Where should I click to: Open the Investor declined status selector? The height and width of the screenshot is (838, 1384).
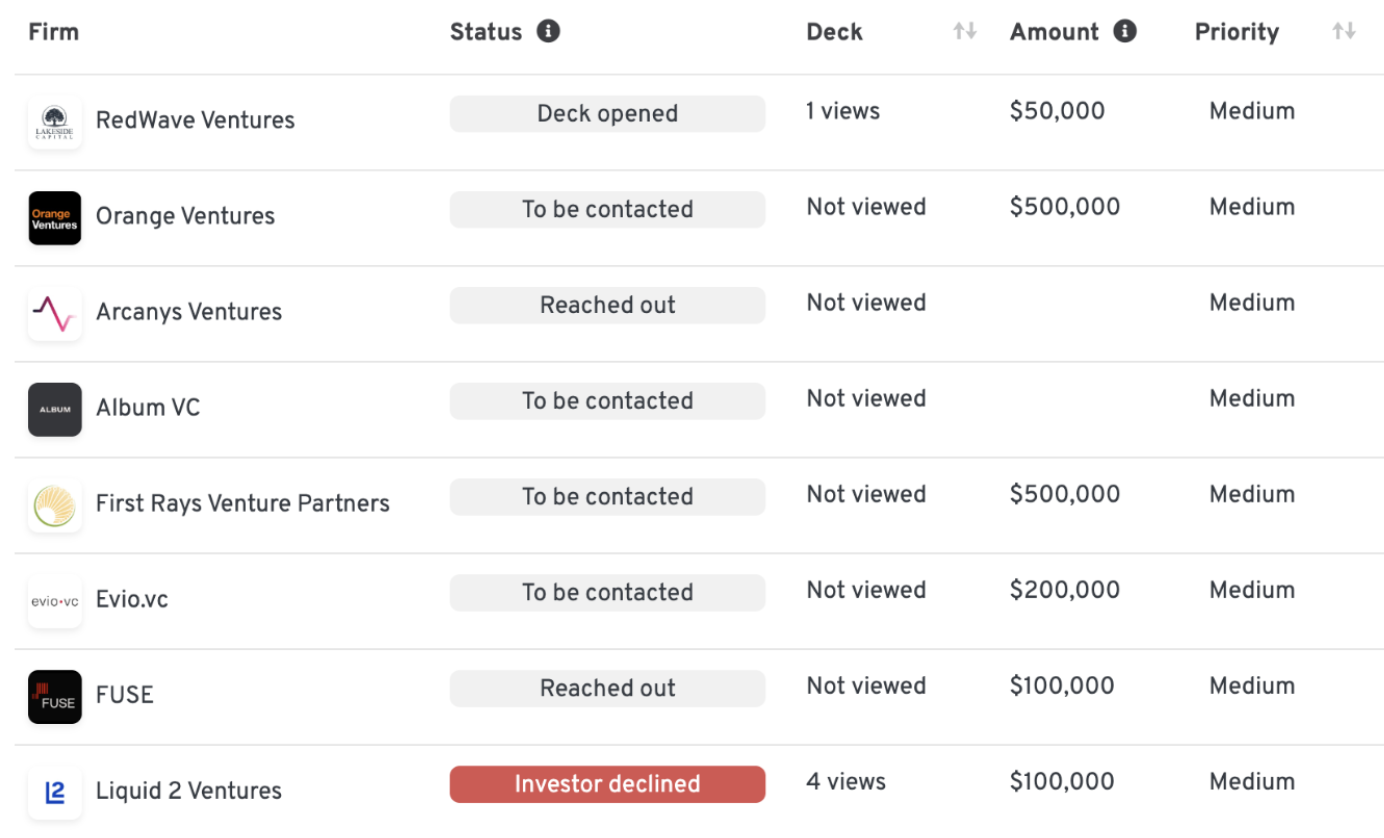click(x=607, y=784)
